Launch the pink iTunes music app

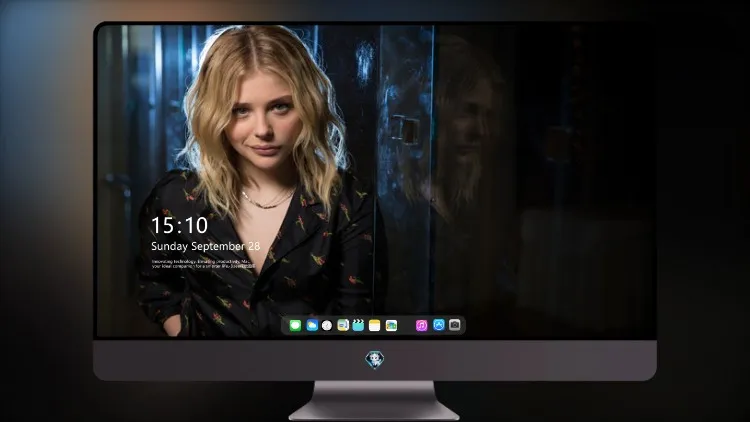point(421,326)
